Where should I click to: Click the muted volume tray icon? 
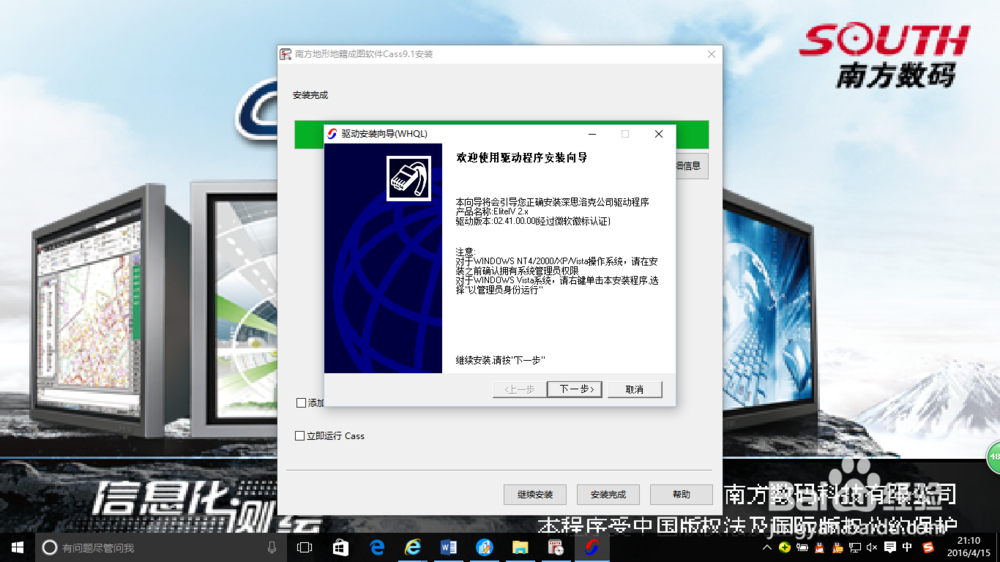tap(872, 547)
